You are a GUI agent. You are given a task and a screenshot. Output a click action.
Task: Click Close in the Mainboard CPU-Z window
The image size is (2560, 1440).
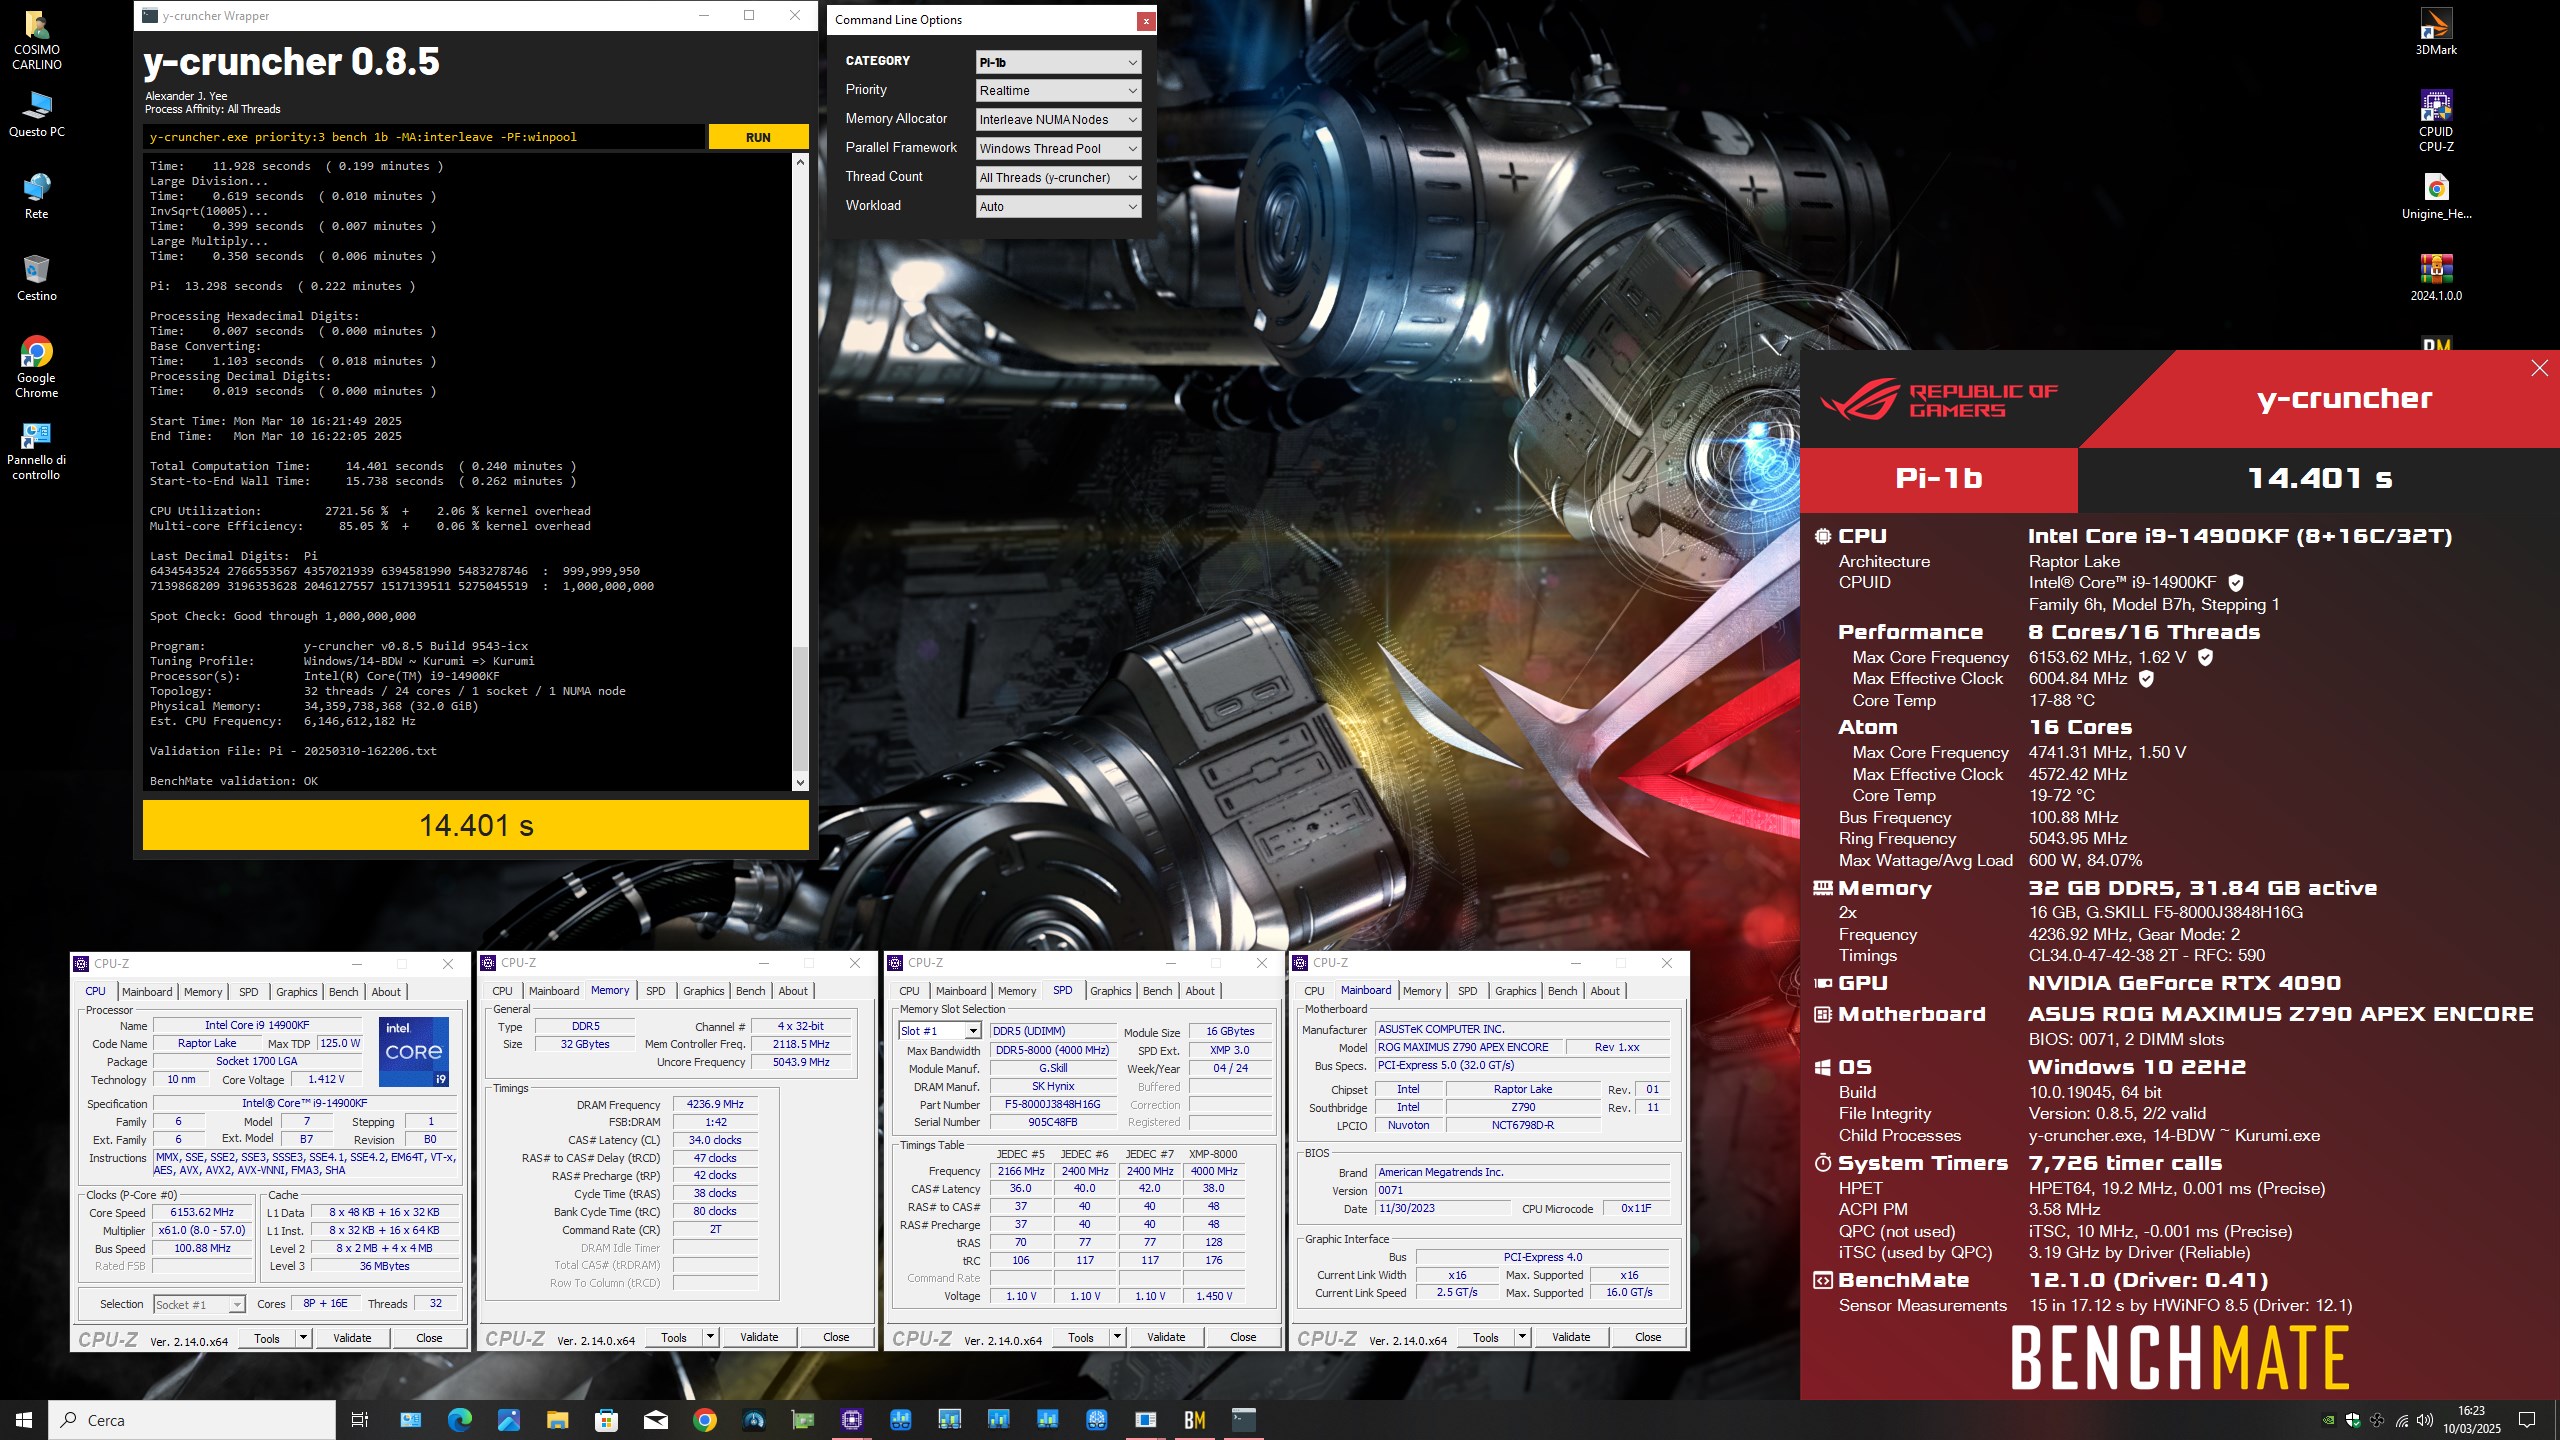tap(1648, 1337)
